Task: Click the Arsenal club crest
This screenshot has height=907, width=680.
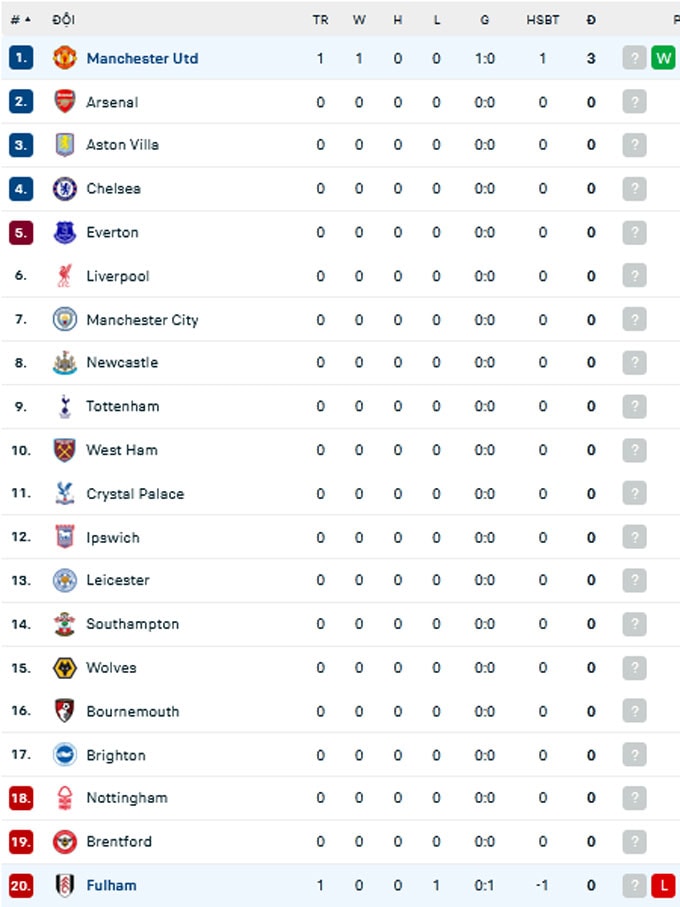Action: click(65, 102)
